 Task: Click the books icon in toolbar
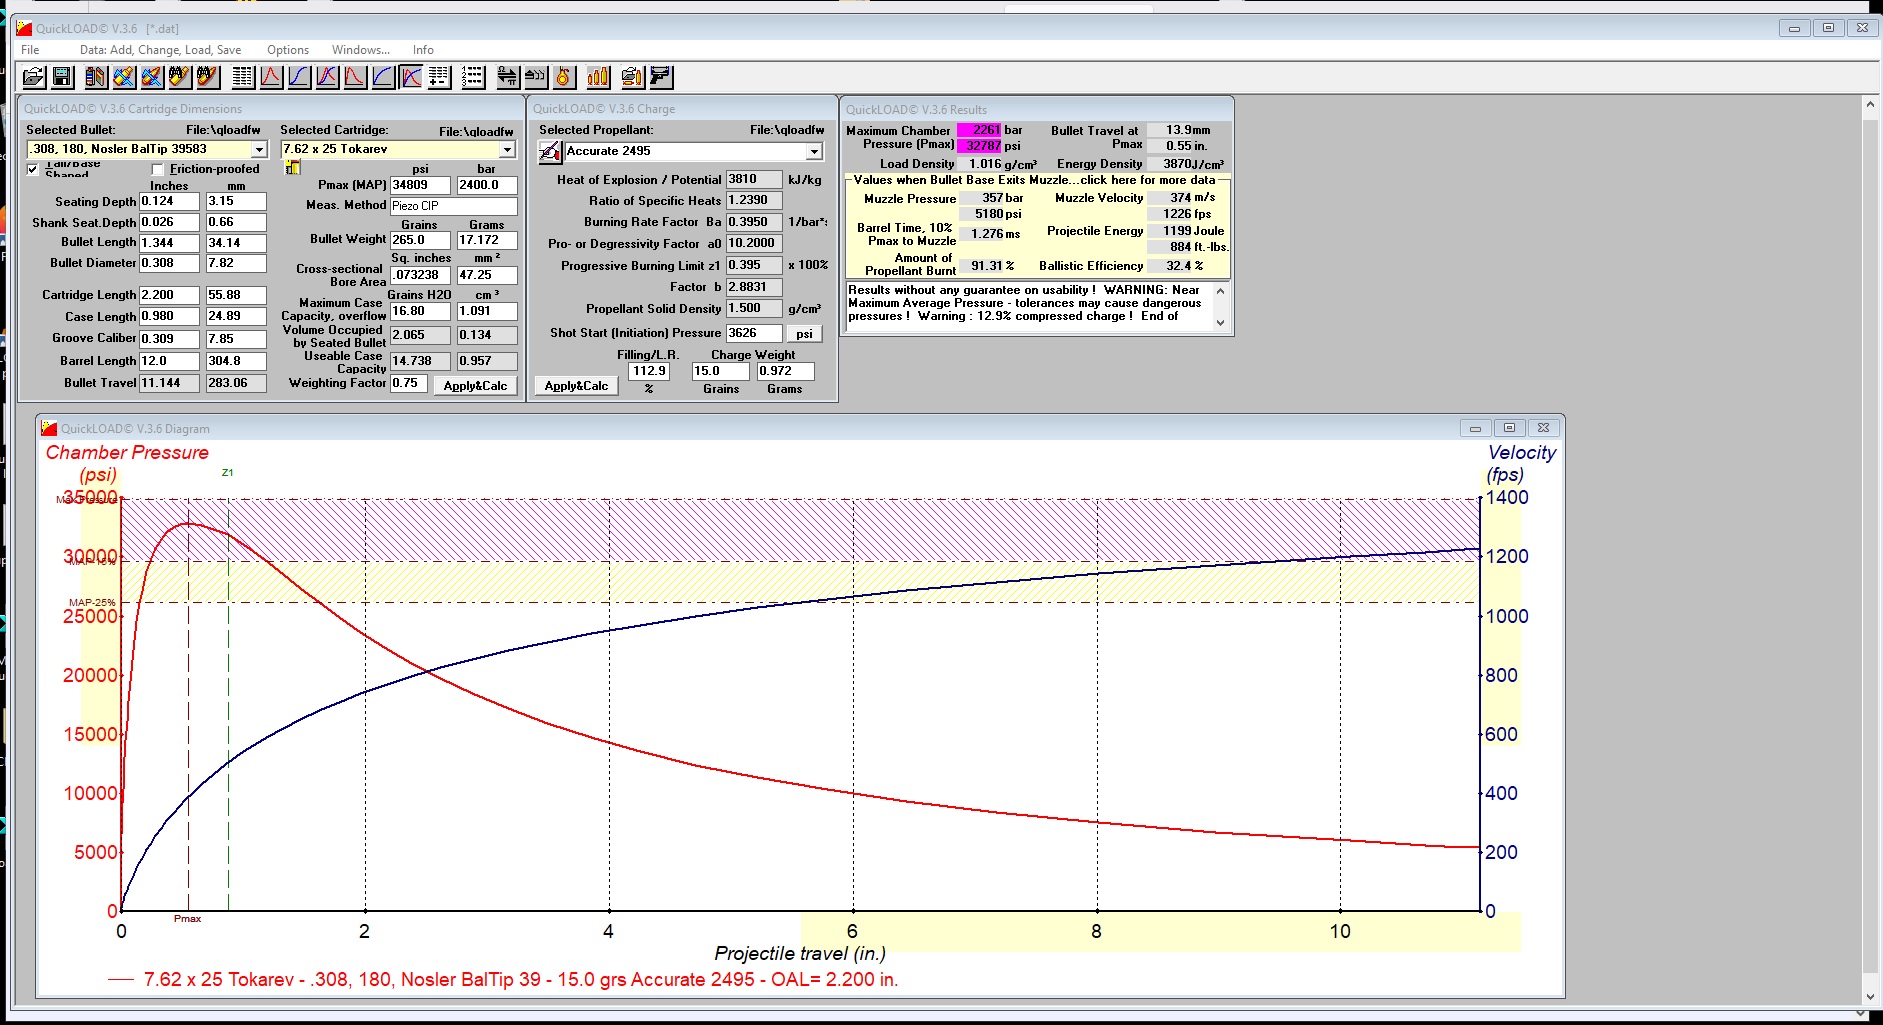[x=96, y=77]
